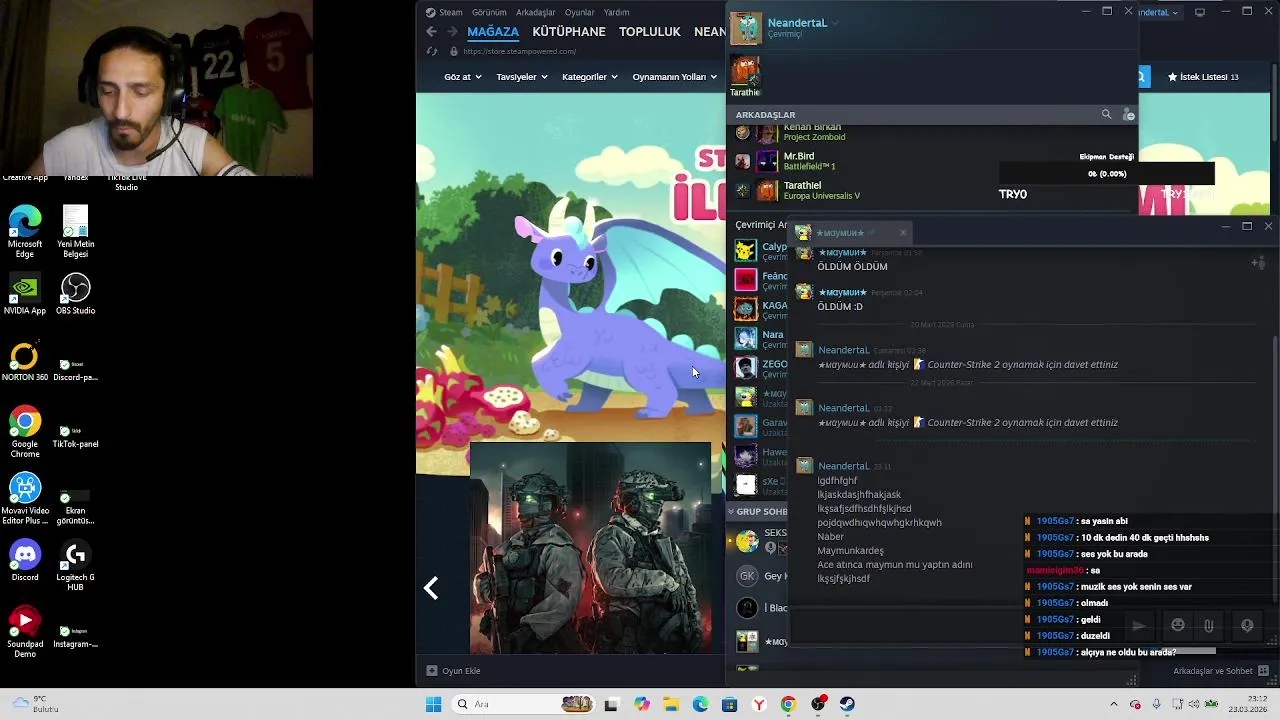Open İstek Listesi wishlist link
This screenshot has height=720, width=1280.
[1203, 77]
